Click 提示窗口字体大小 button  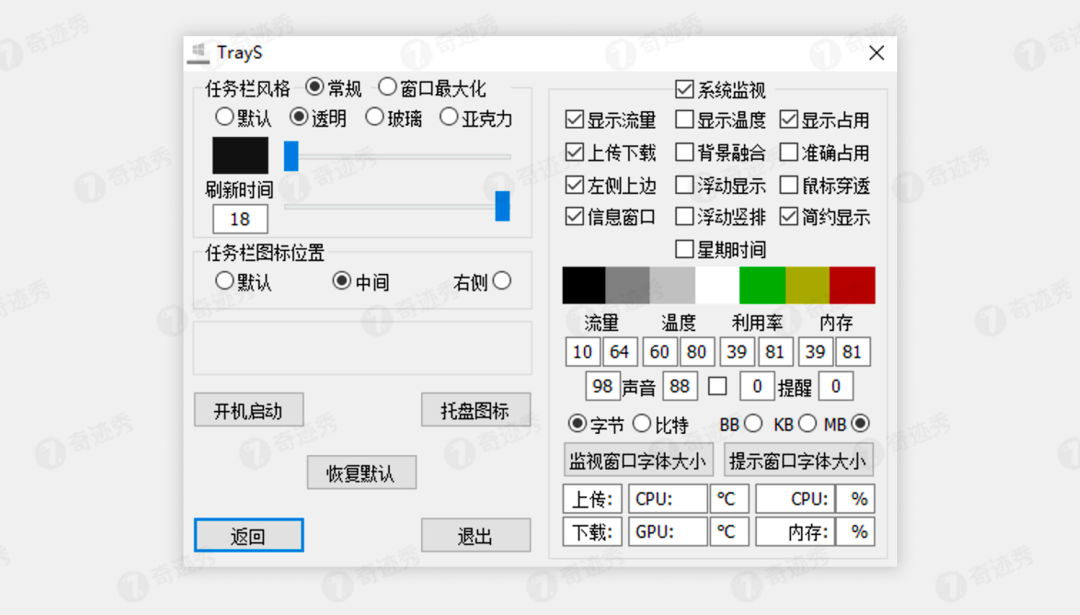(799, 460)
